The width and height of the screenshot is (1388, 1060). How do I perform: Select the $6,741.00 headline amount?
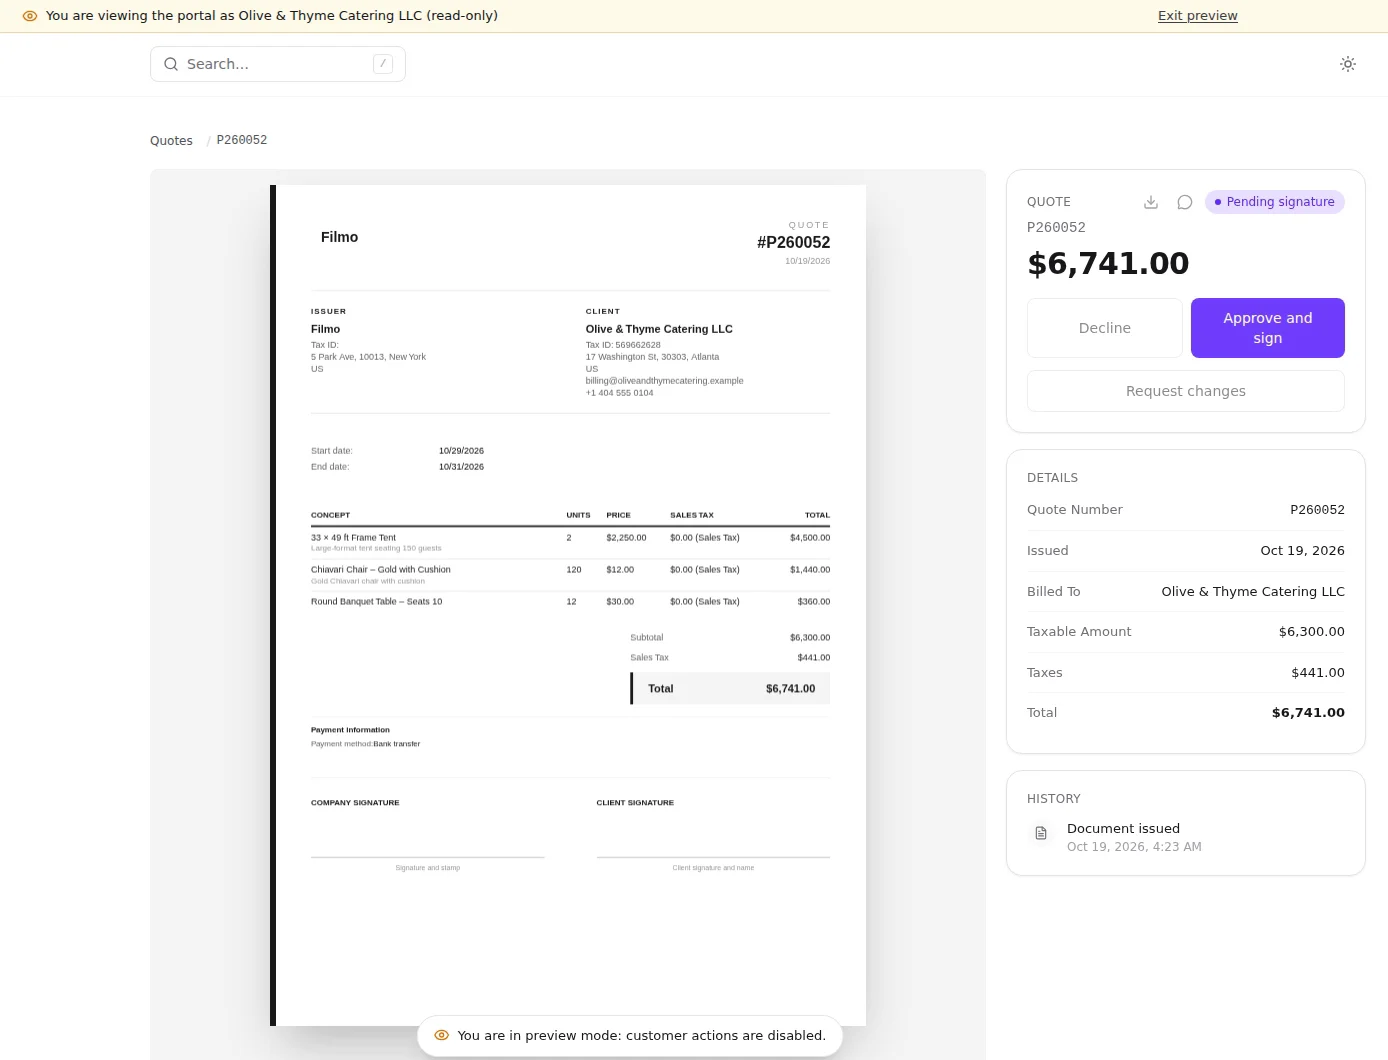(1108, 264)
